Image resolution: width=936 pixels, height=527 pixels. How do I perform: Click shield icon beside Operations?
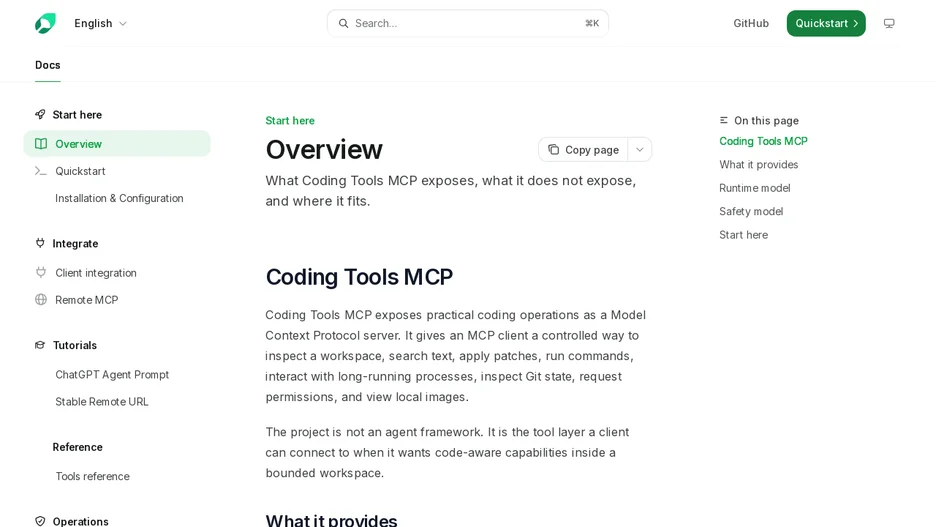[x=40, y=521]
